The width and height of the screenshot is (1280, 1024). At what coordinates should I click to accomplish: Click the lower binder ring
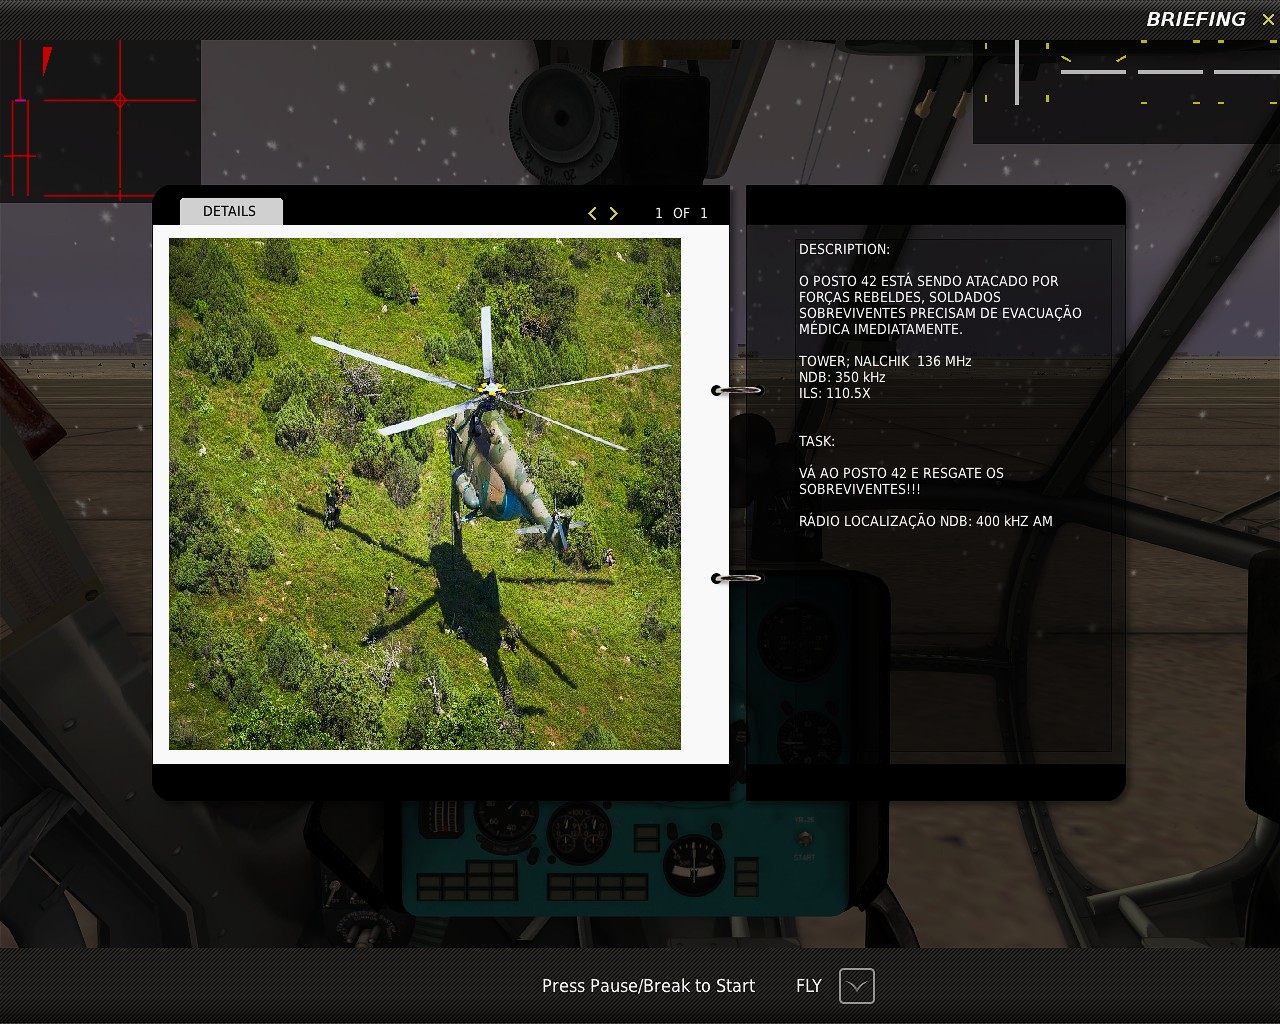click(x=737, y=578)
